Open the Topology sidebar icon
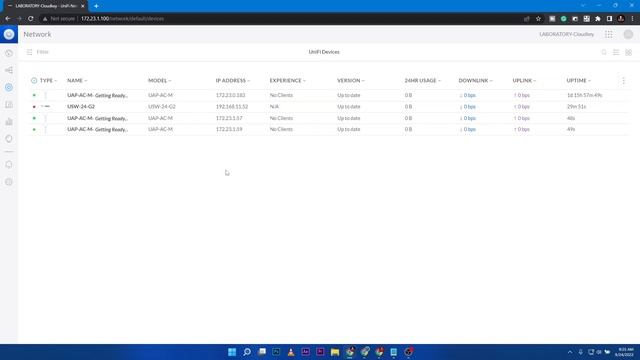 (x=9, y=70)
